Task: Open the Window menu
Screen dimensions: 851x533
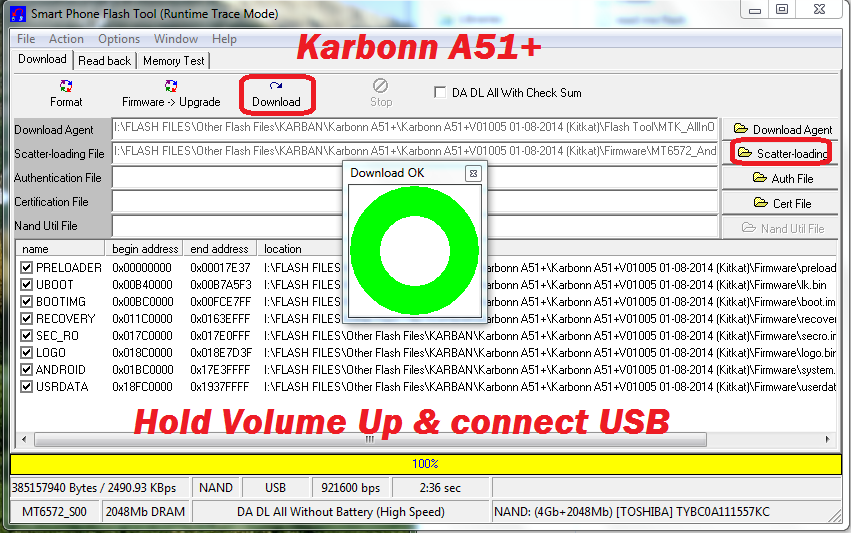Action: (x=176, y=39)
